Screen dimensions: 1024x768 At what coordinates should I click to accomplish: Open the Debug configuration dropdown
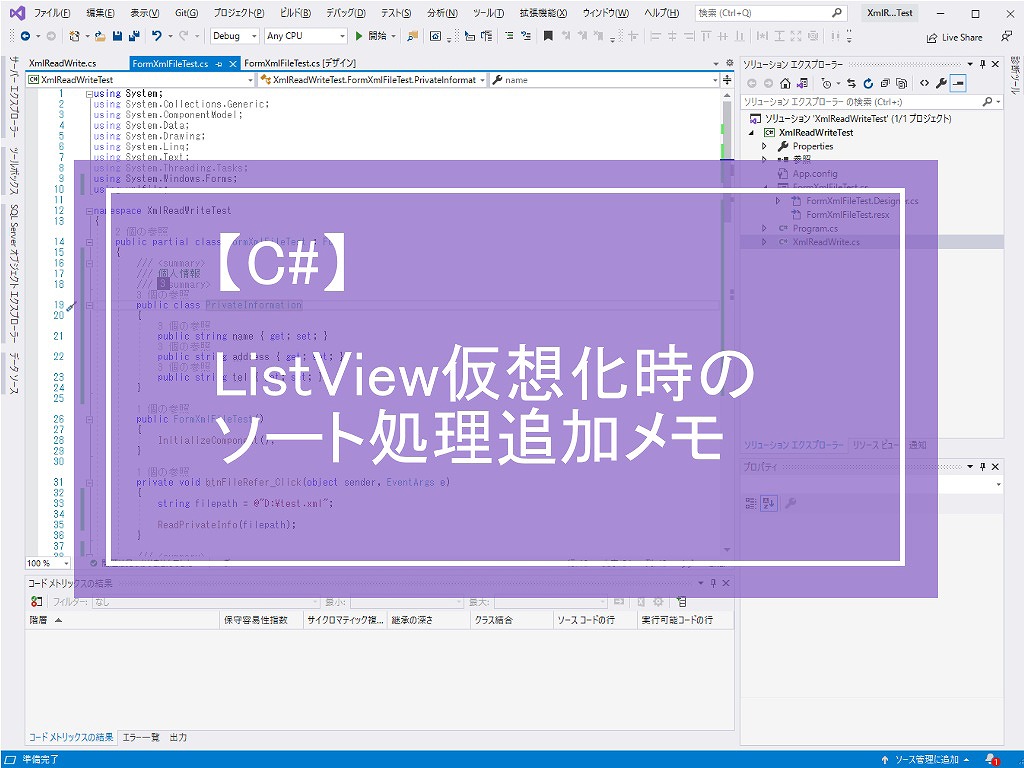click(253, 36)
